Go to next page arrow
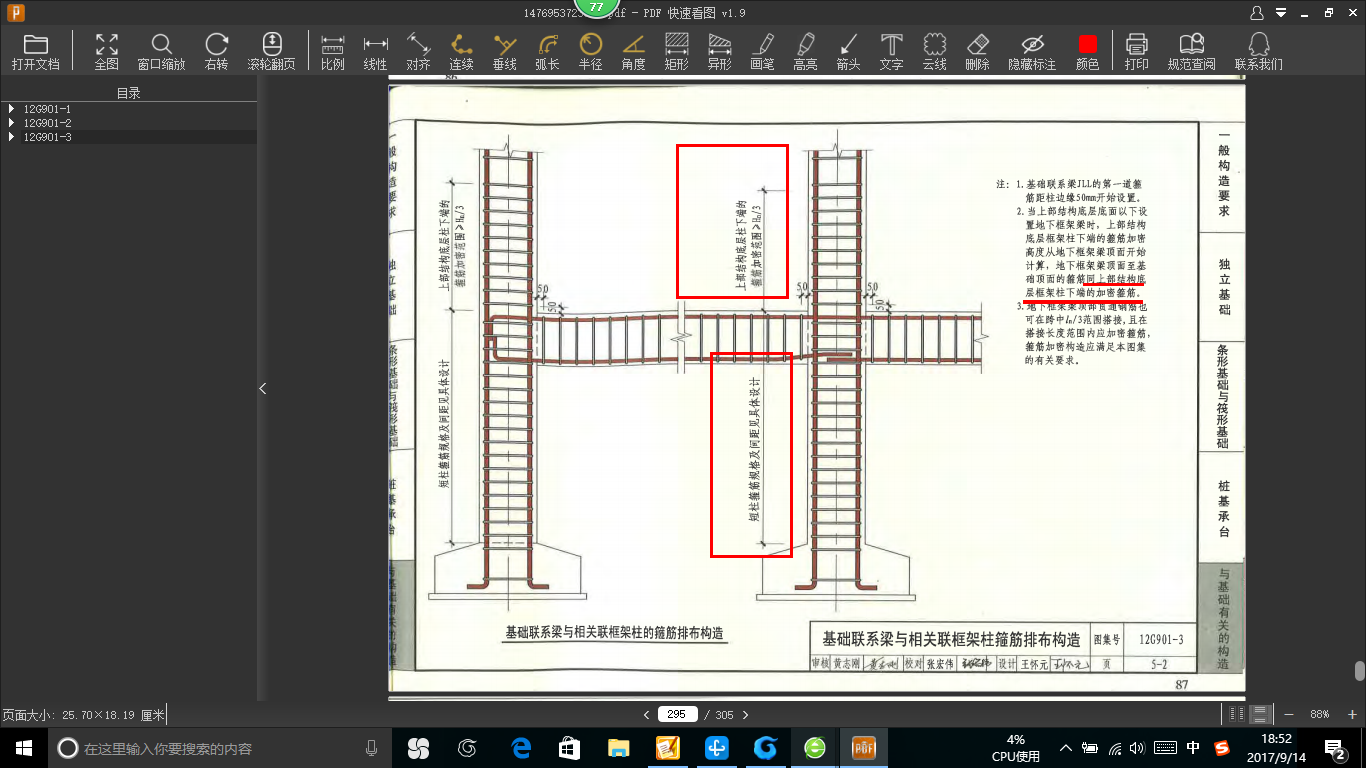Image resolution: width=1366 pixels, height=768 pixels. (745, 714)
